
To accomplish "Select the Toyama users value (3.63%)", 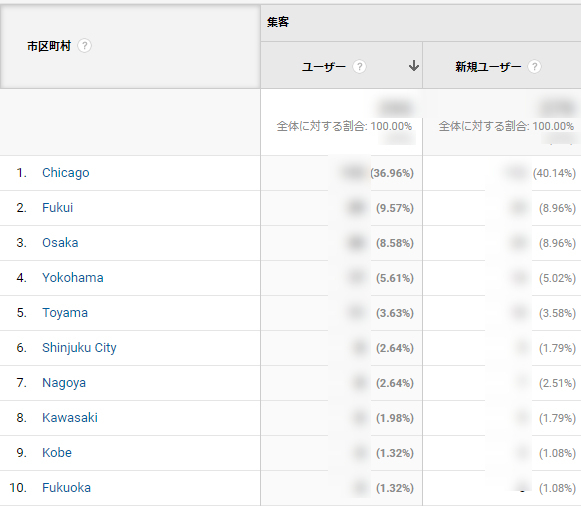I will point(395,313).
